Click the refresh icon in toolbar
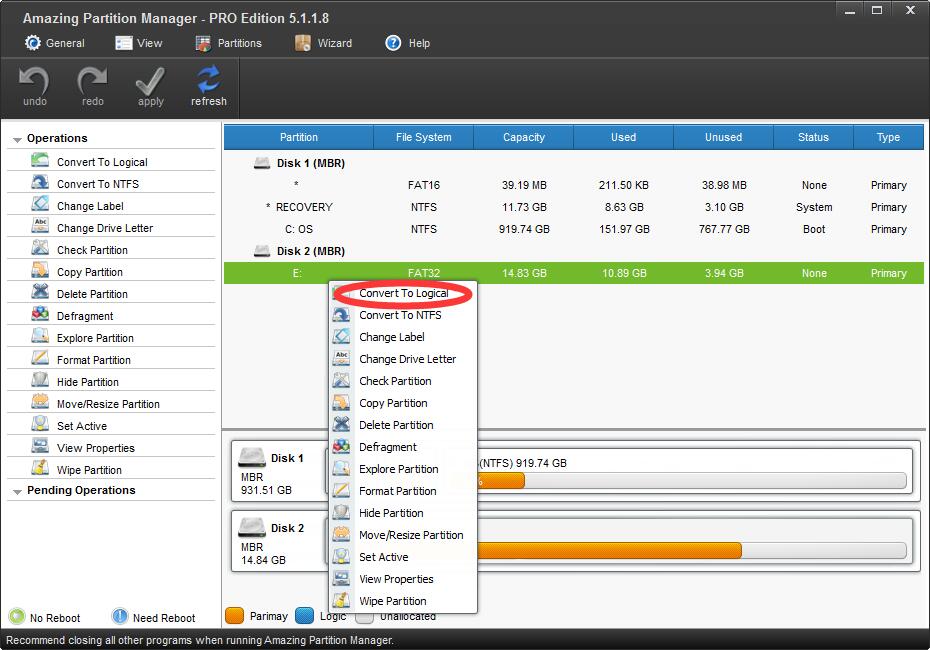Screen dimensions: 930x650 209,79
